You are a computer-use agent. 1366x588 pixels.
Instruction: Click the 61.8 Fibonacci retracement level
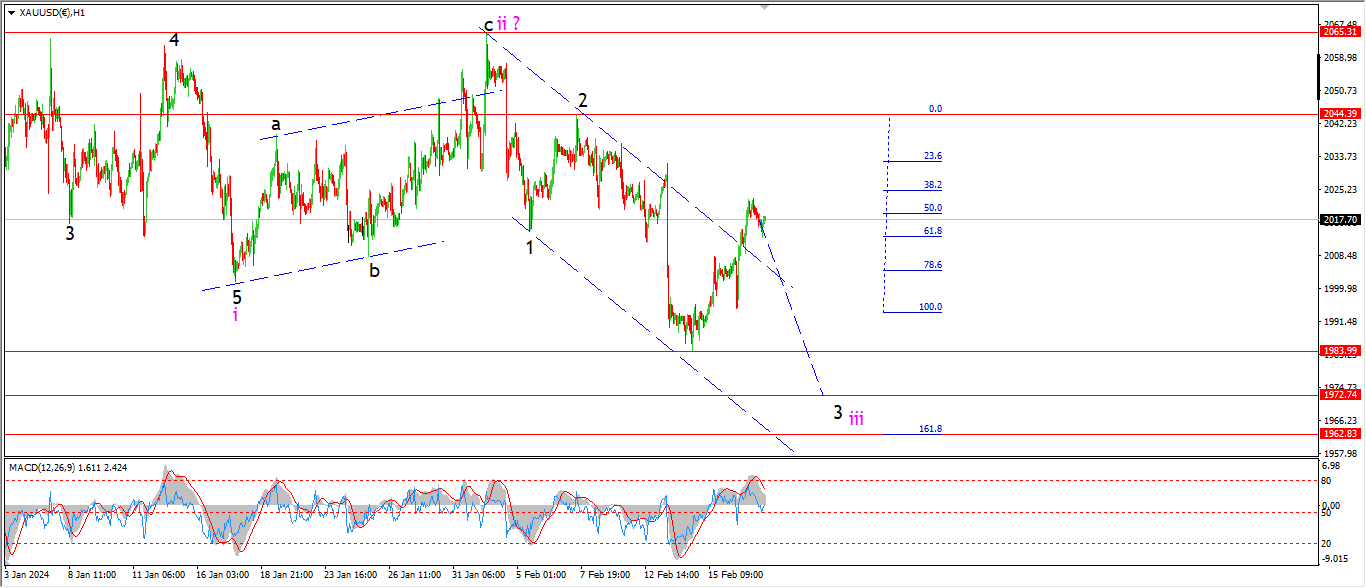click(x=932, y=231)
